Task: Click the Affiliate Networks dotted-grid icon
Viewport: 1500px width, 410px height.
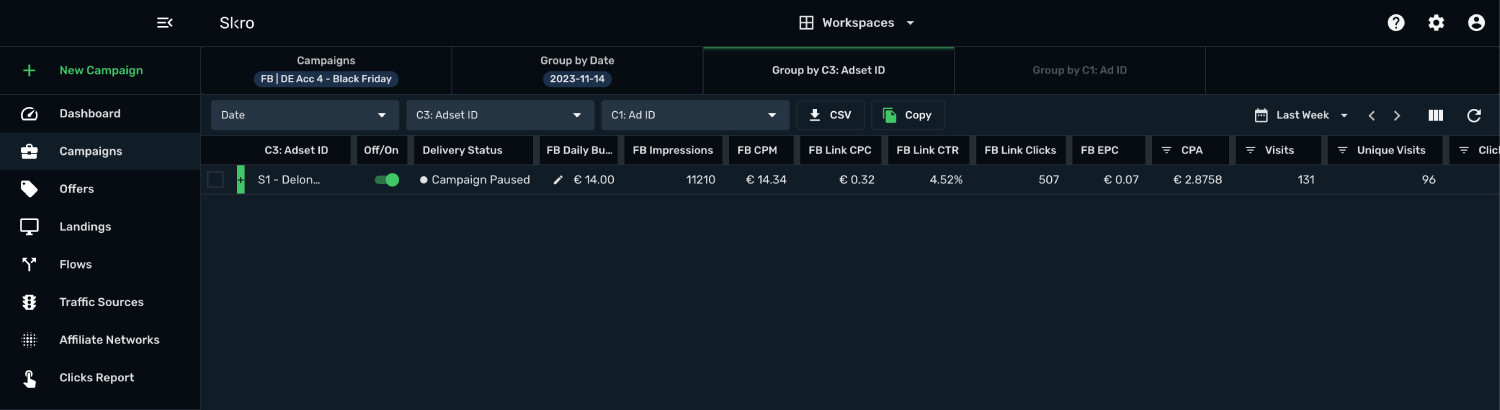Action: pyautogui.click(x=29, y=340)
